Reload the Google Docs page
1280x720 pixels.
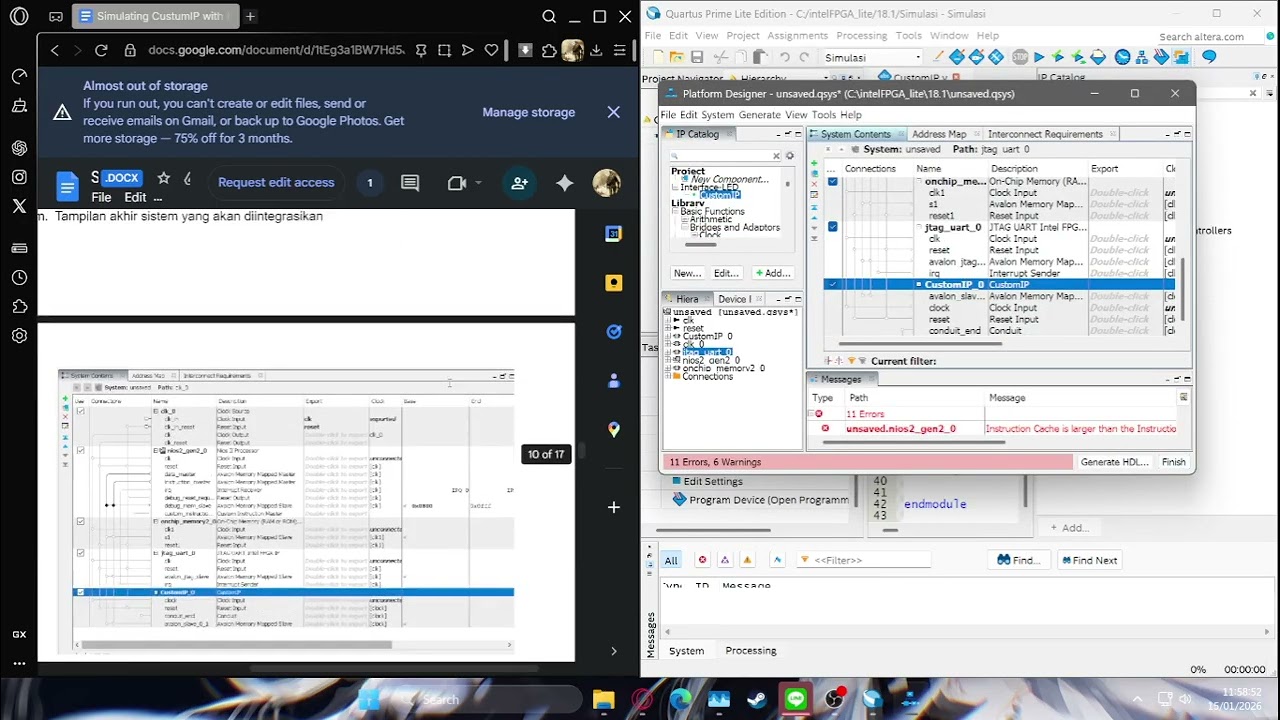(101, 50)
